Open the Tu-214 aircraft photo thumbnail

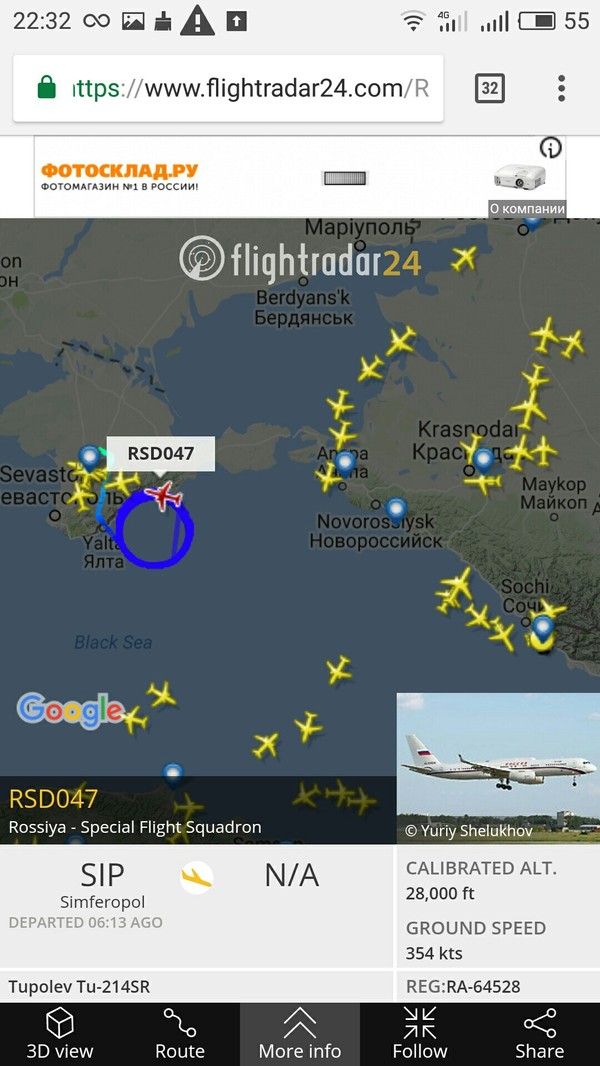(x=498, y=768)
